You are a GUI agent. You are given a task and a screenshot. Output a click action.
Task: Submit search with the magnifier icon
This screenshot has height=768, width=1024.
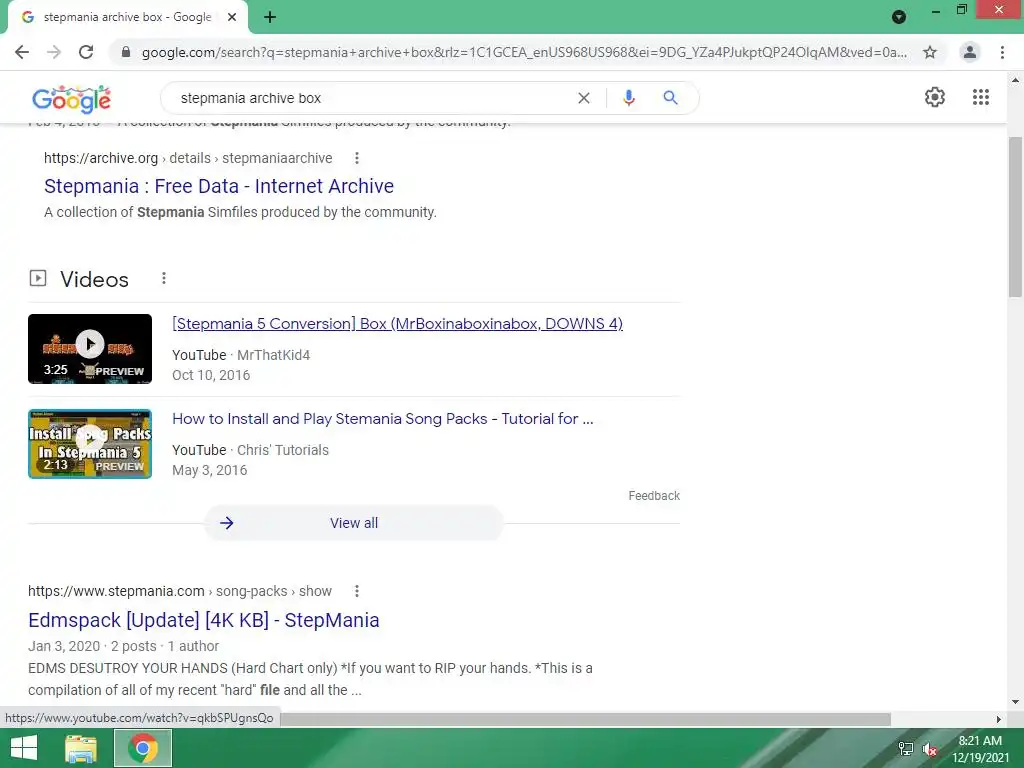(x=670, y=98)
